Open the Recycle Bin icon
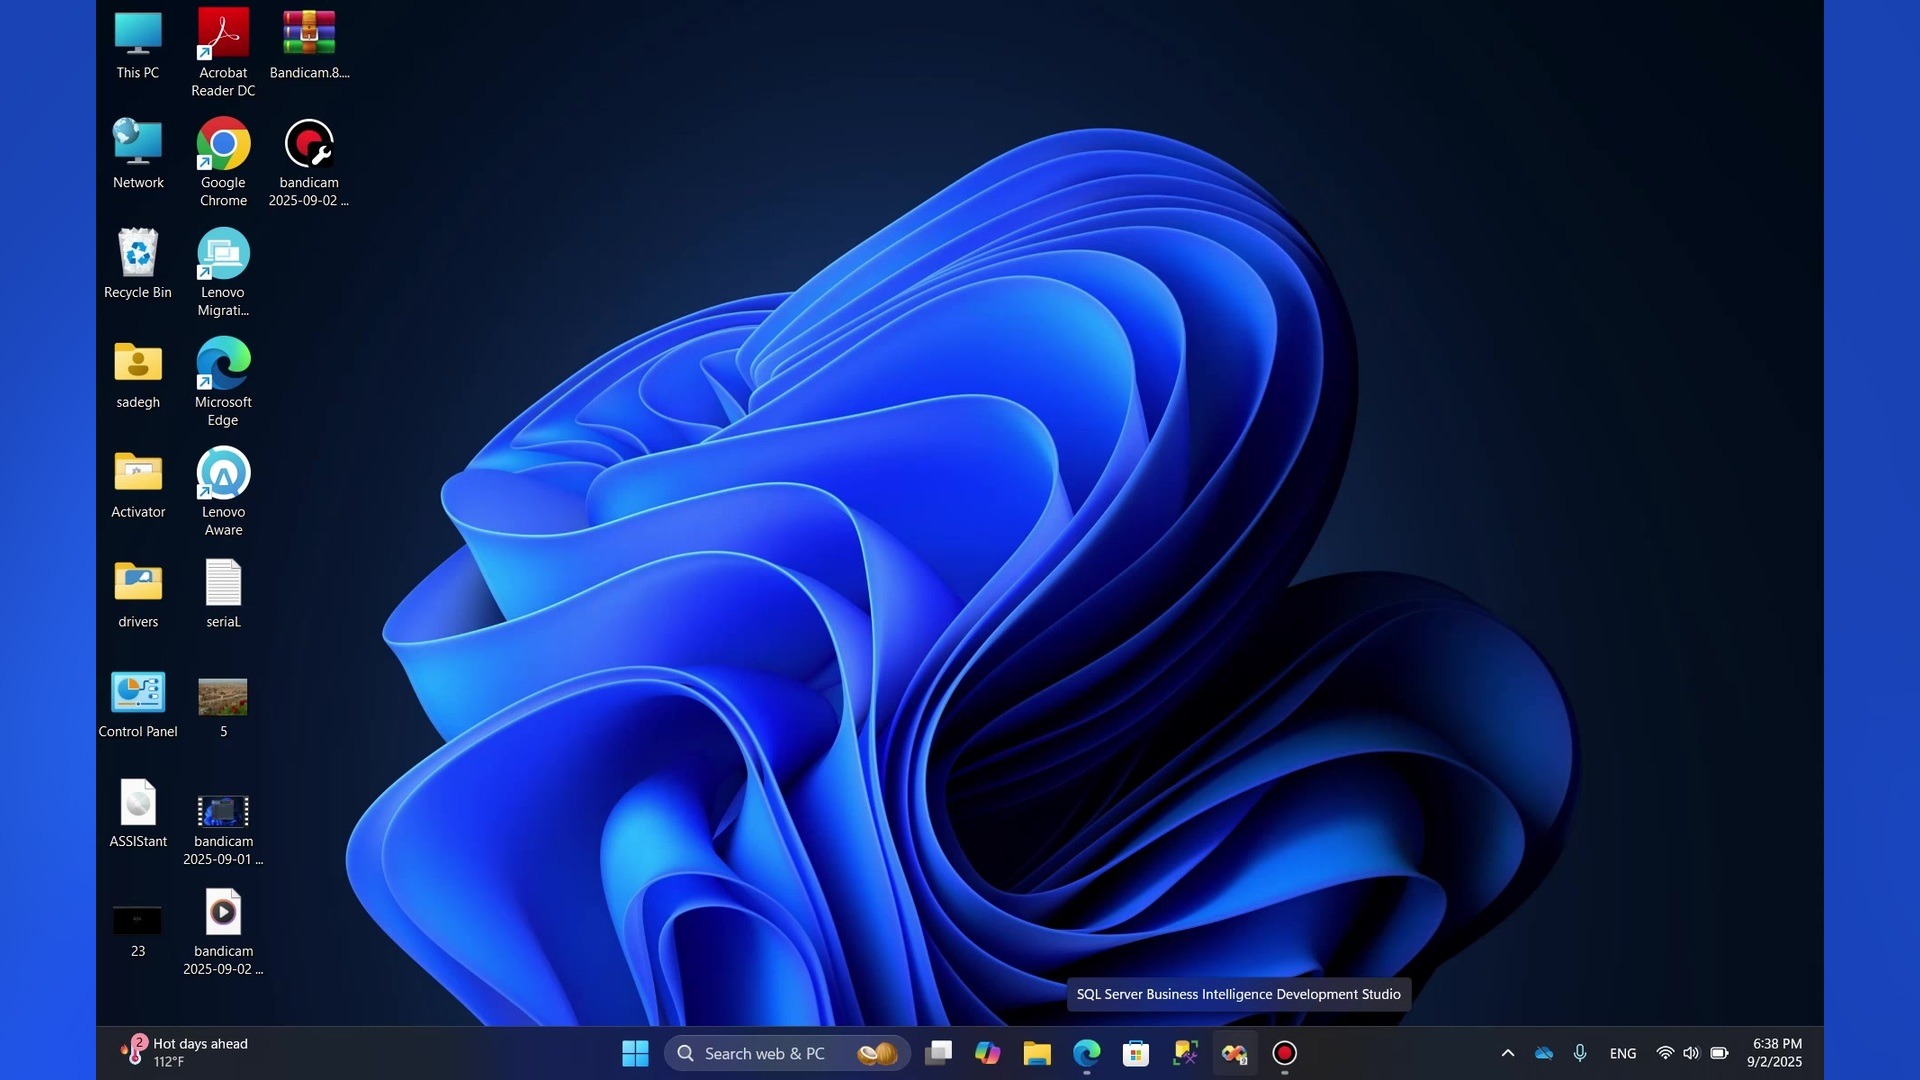The image size is (1920, 1080). pyautogui.click(x=138, y=255)
